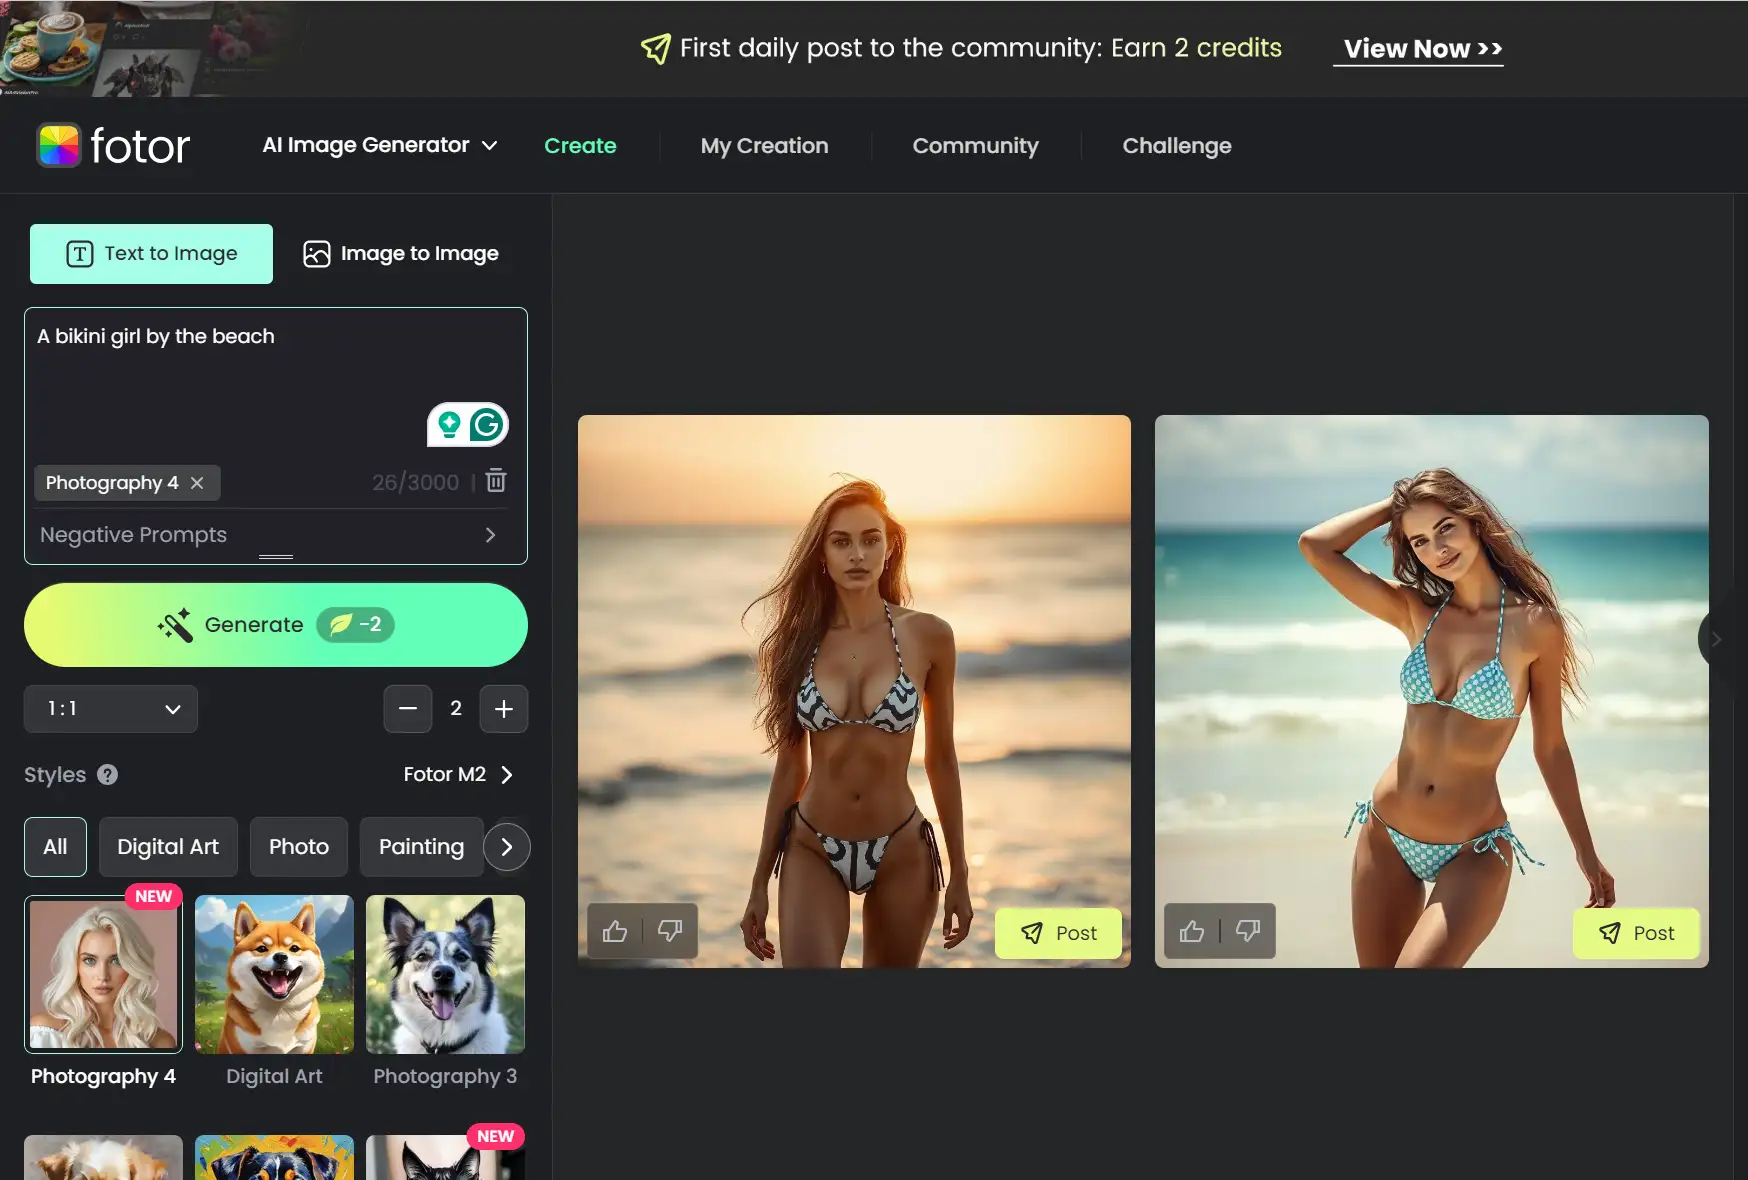The width and height of the screenshot is (1748, 1180).
Task: Switch to the Create tab
Action: click(x=580, y=146)
